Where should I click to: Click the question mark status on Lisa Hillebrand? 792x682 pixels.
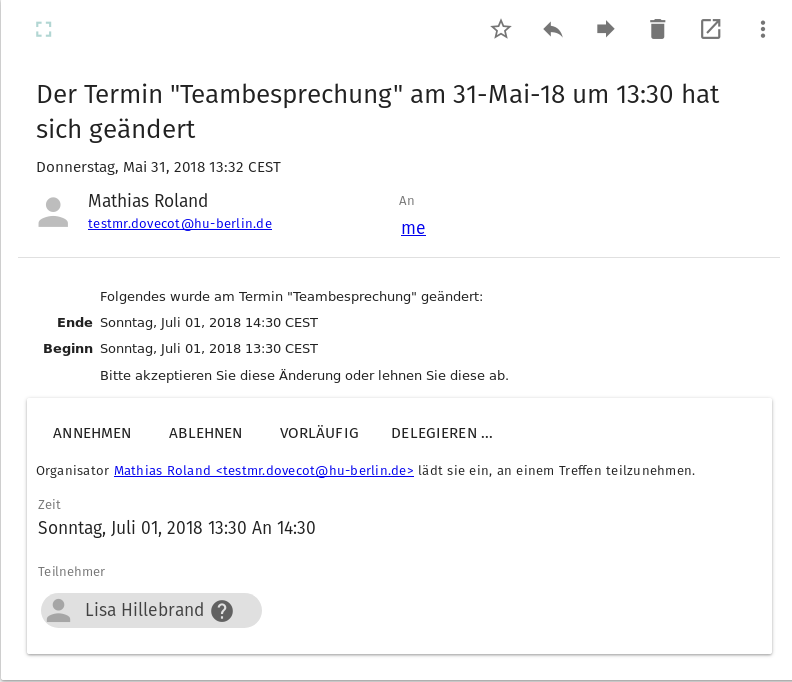[222, 611]
